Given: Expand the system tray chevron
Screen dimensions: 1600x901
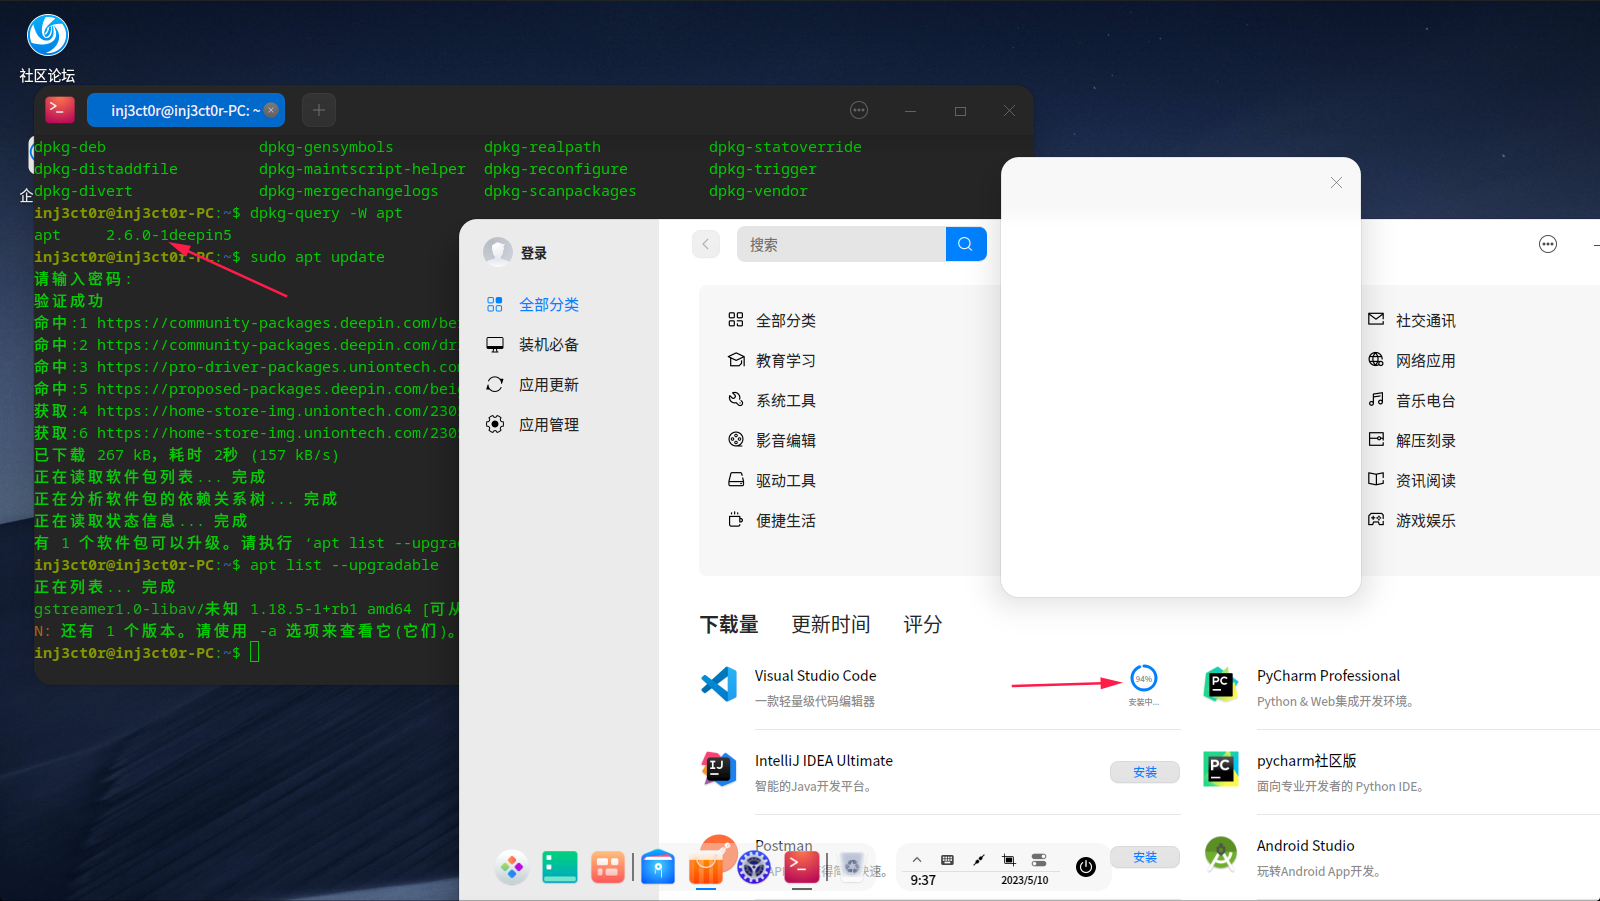Looking at the screenshot, I should pos(917,858).
